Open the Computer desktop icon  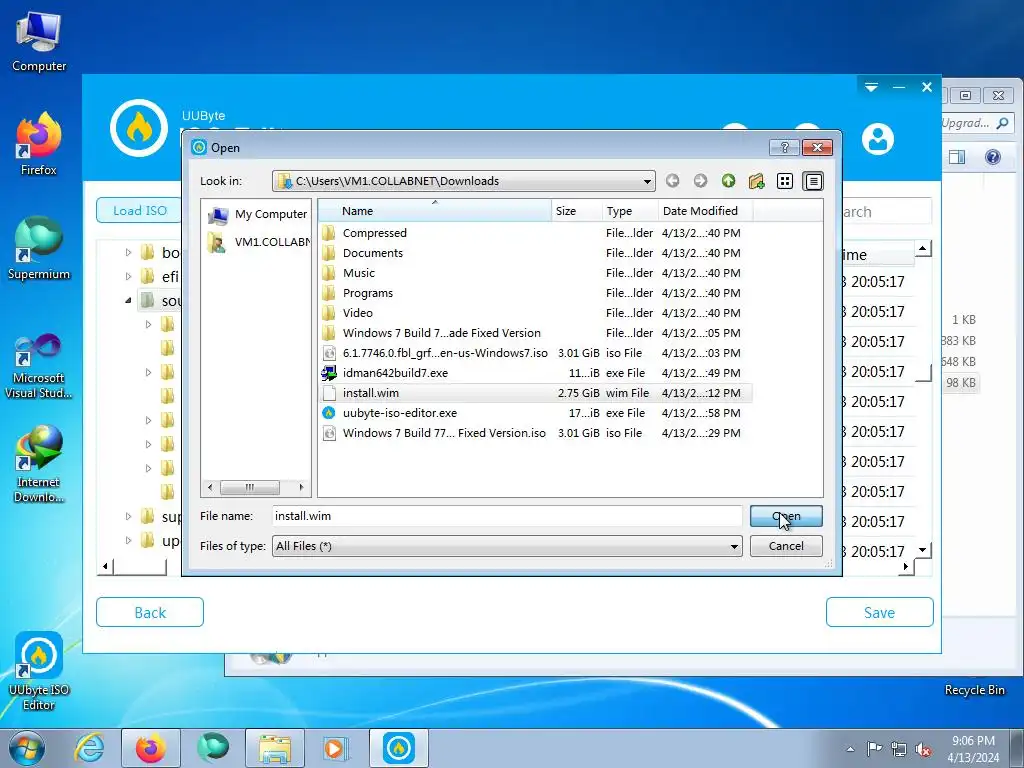click(39, 41)
